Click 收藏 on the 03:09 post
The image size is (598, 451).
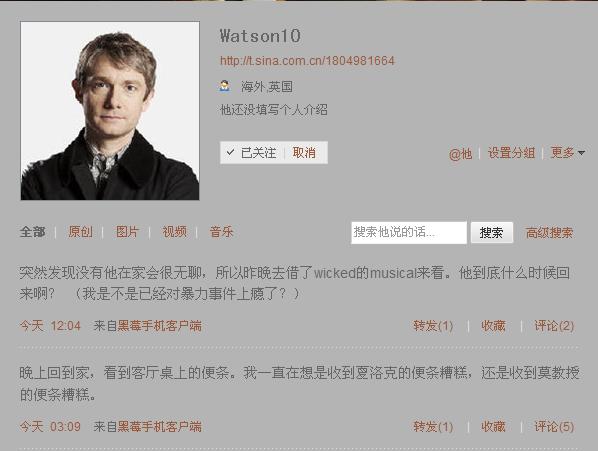coord(493,427)
